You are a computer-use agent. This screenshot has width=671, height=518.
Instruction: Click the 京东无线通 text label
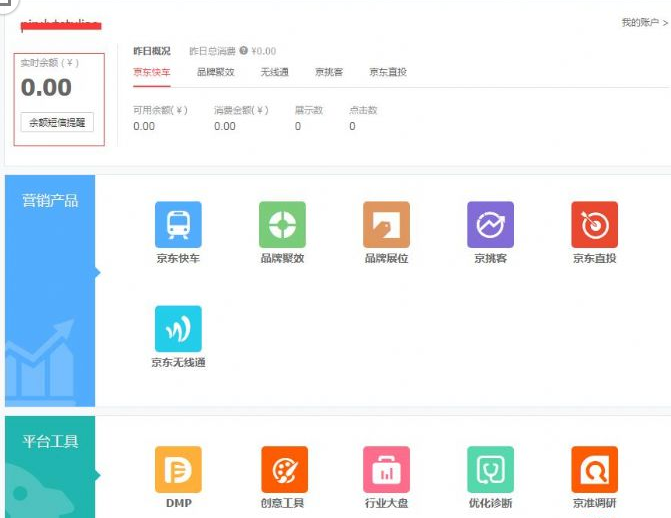tap(178, 362)
